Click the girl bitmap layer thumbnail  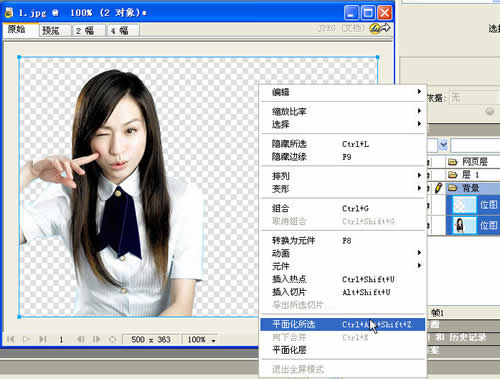(464, 225)
